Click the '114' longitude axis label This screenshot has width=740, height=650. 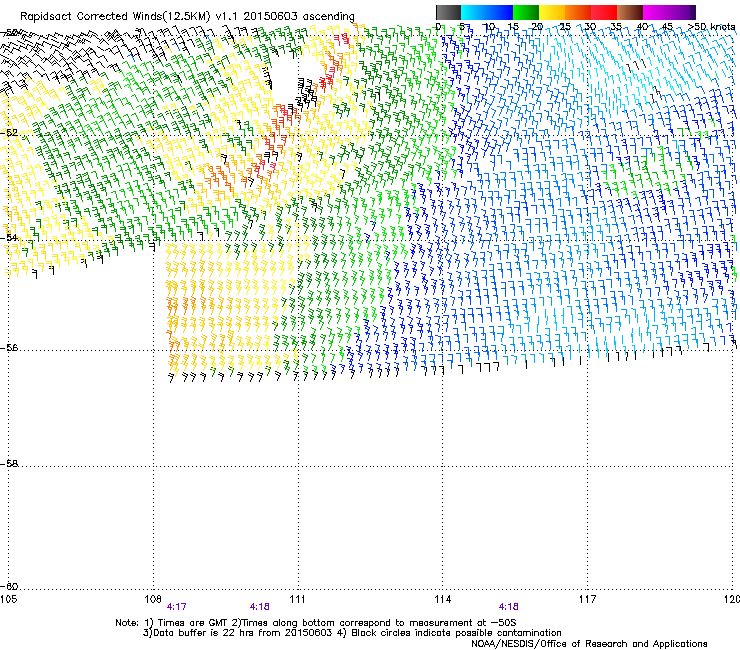pos(442,599)
